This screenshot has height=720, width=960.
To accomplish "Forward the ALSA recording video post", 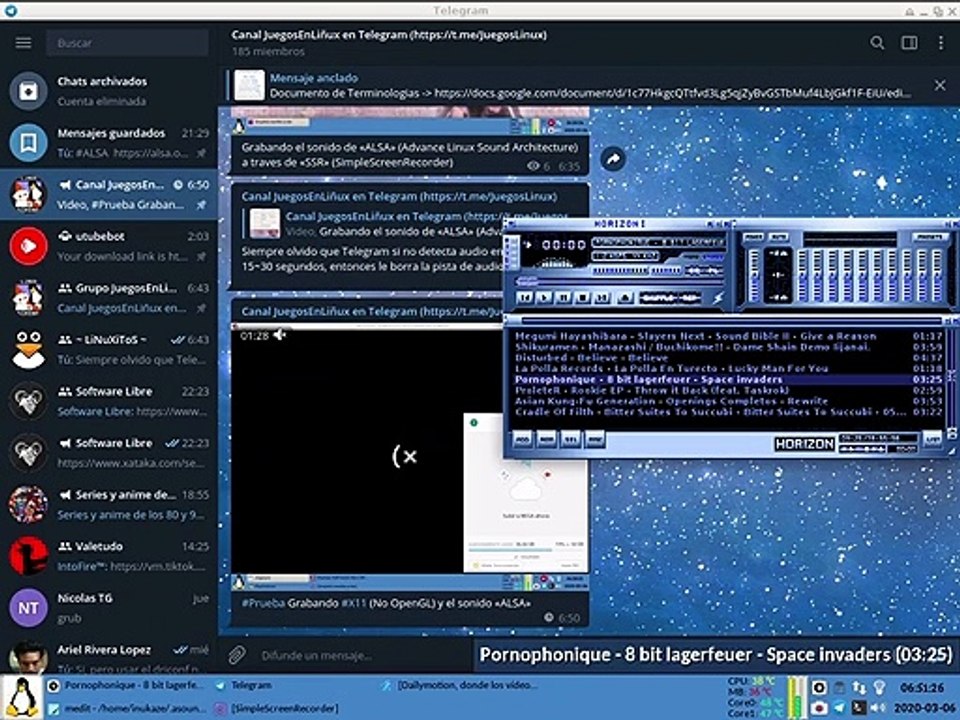I will (613, 159).
